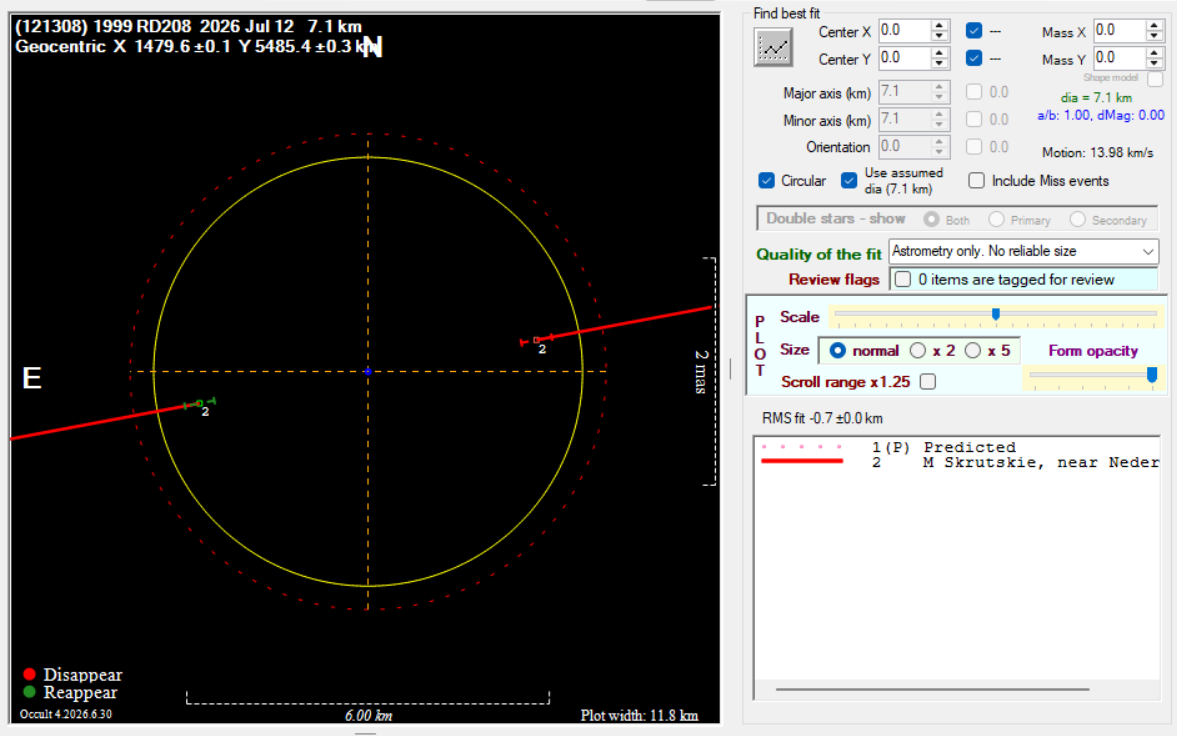The height and width of the screenshot is (736, 1177).
Task: Increase the Center X value with its spinner up arrow
Action: point(939,26)
